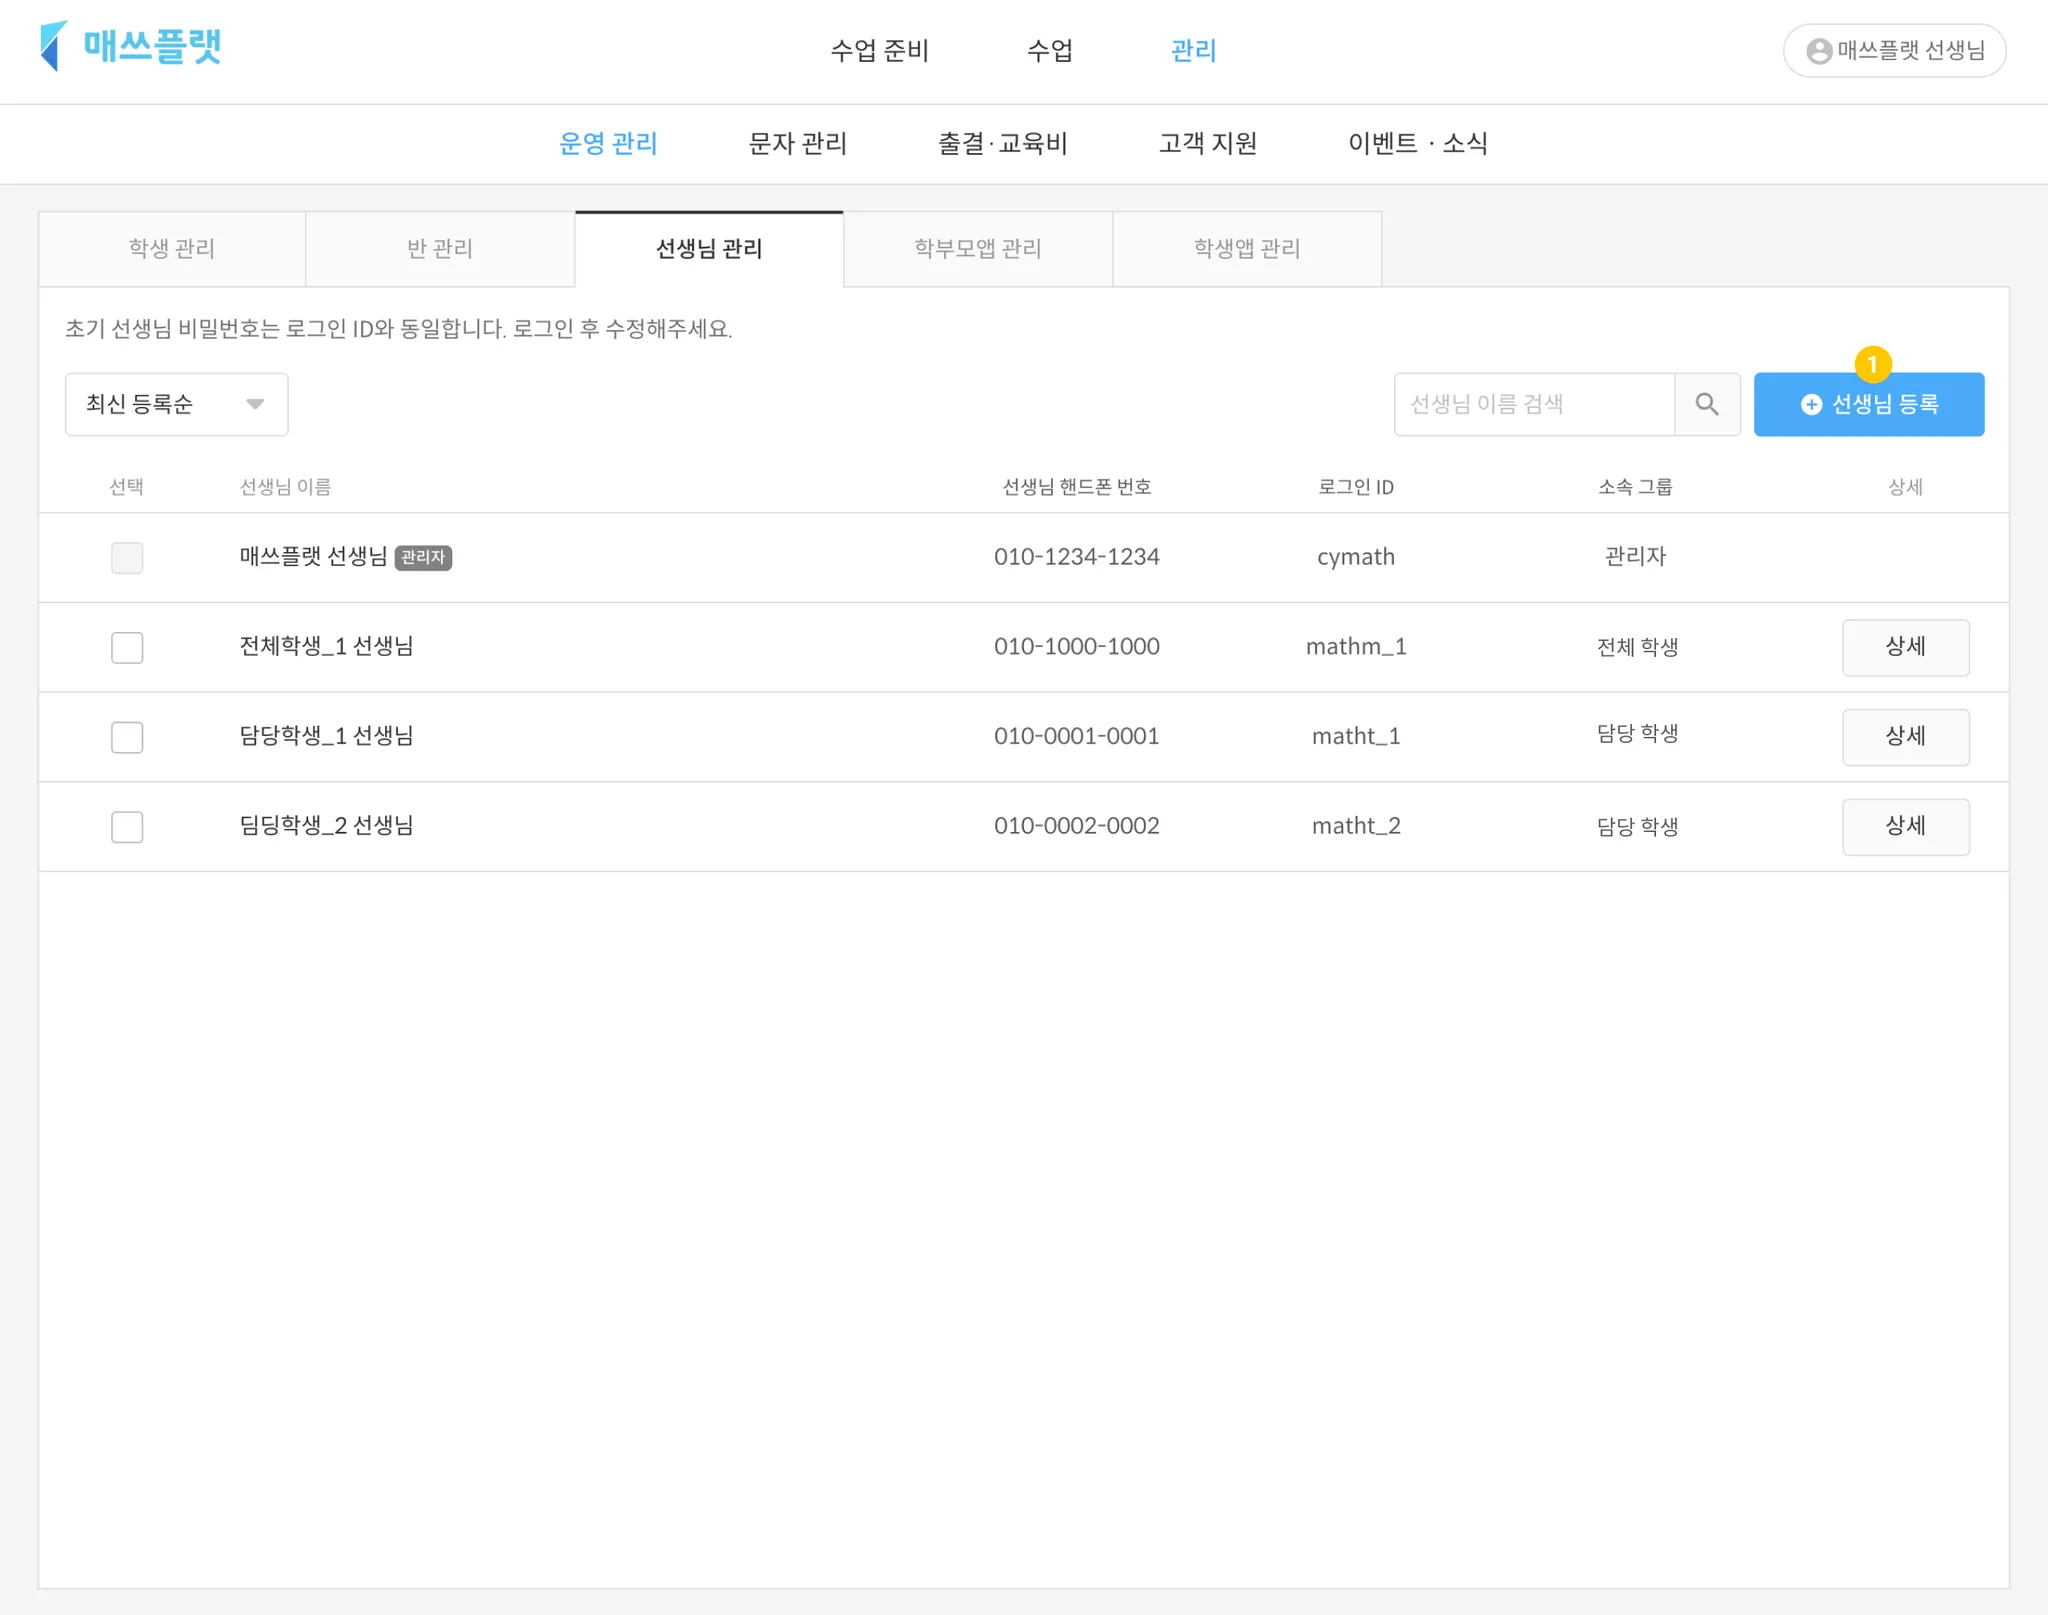Open the 수업 준비 top menu
The image size is (2048, 1615).
(x=879, y=51)
